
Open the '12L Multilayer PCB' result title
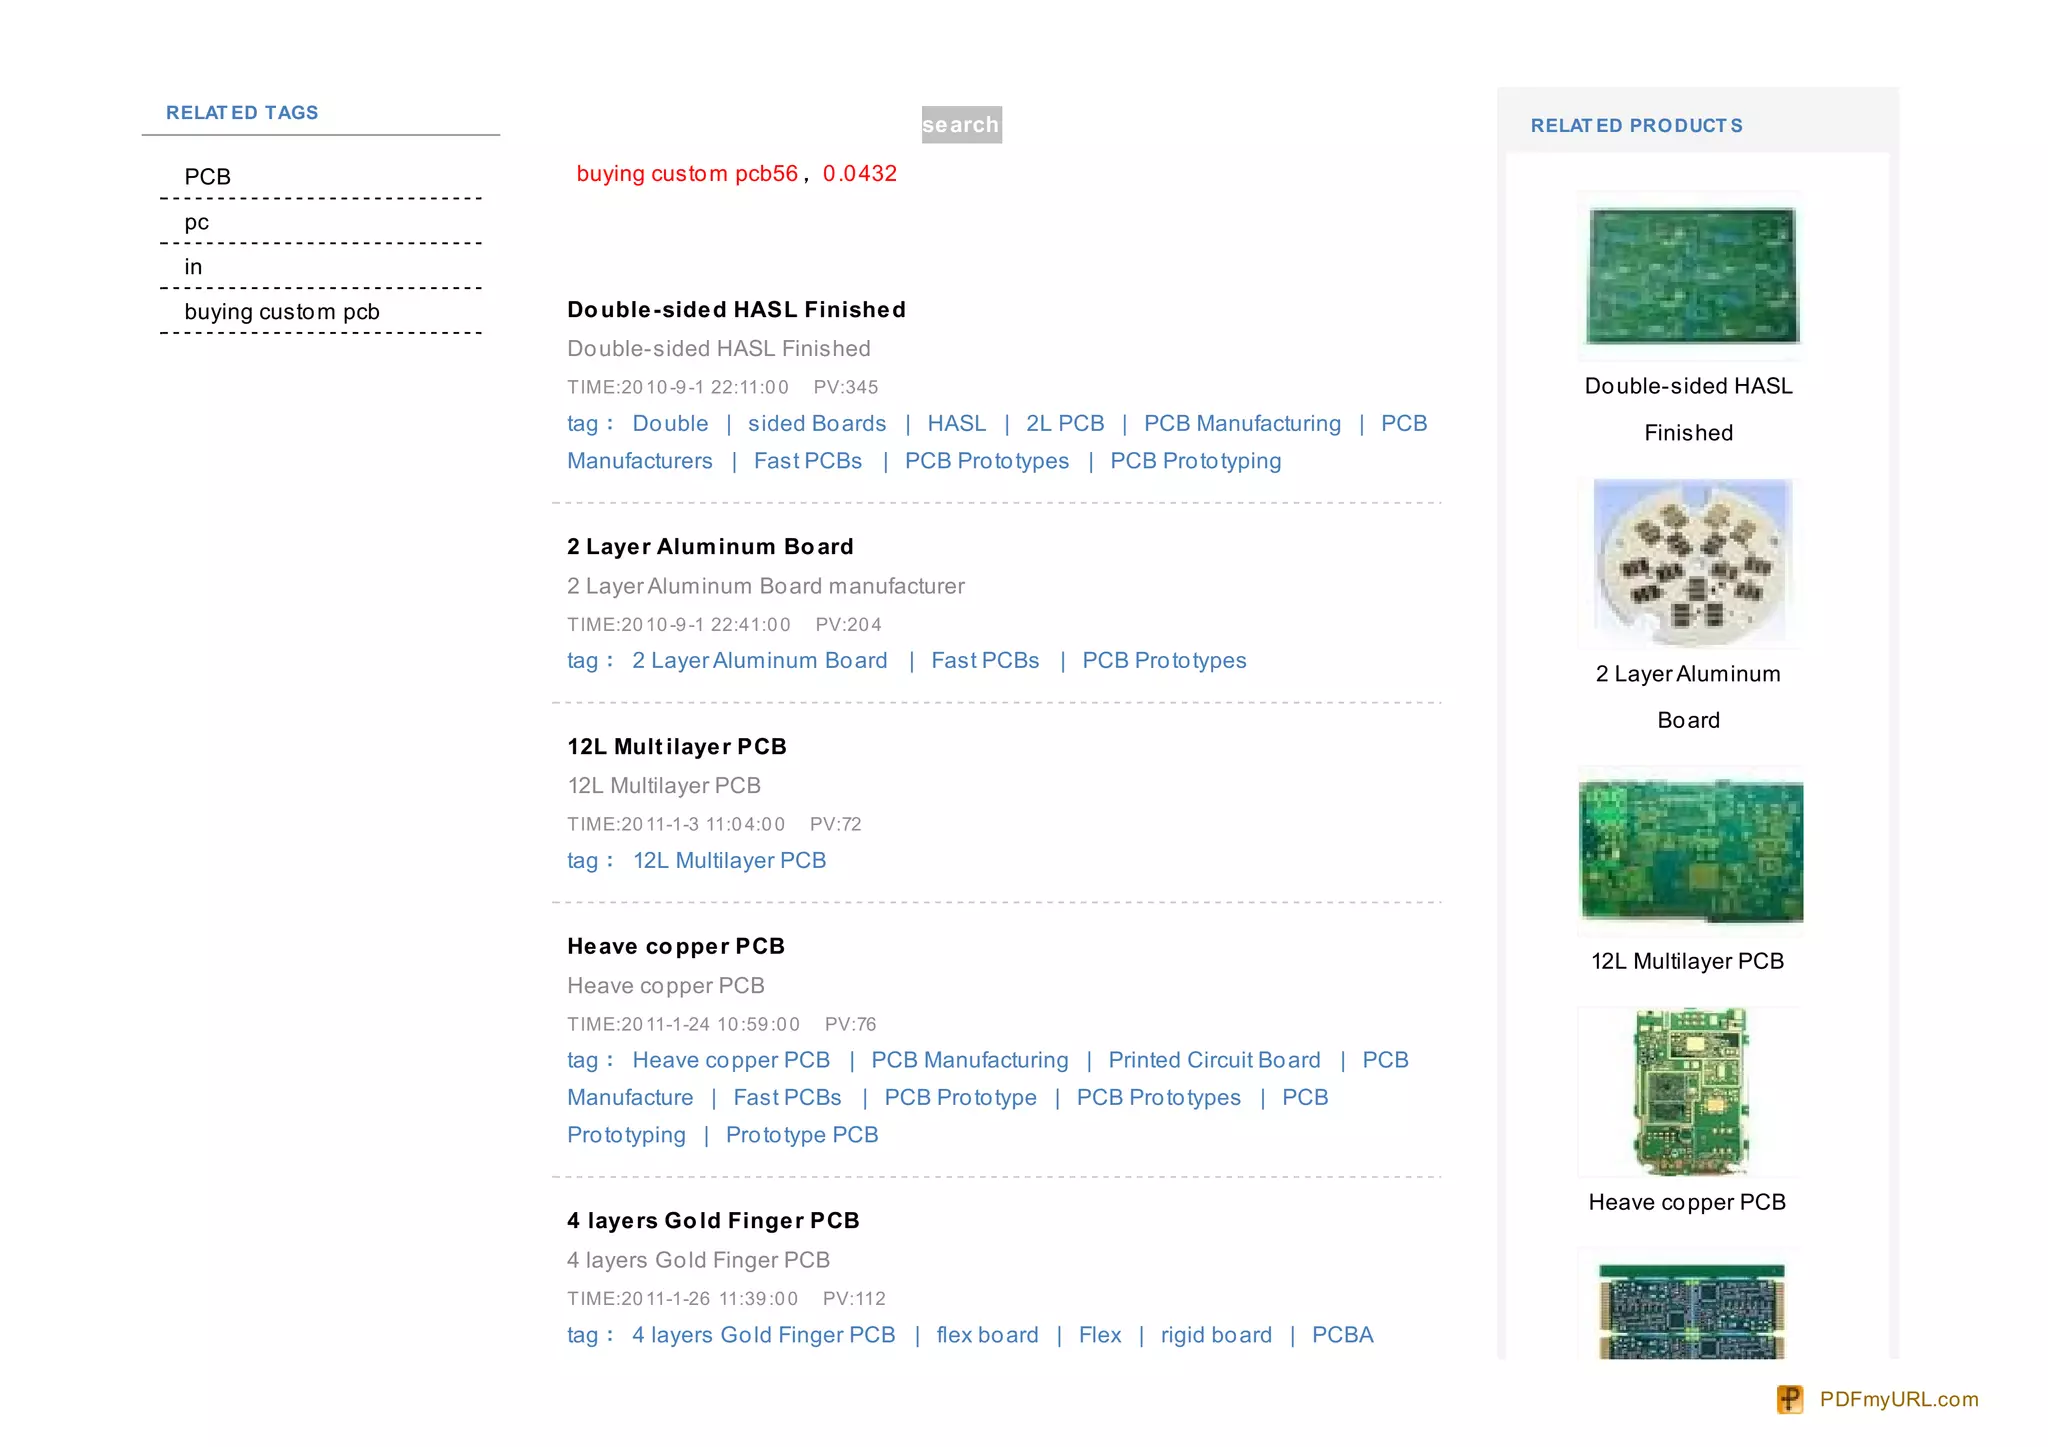click(x=677, y=747)
